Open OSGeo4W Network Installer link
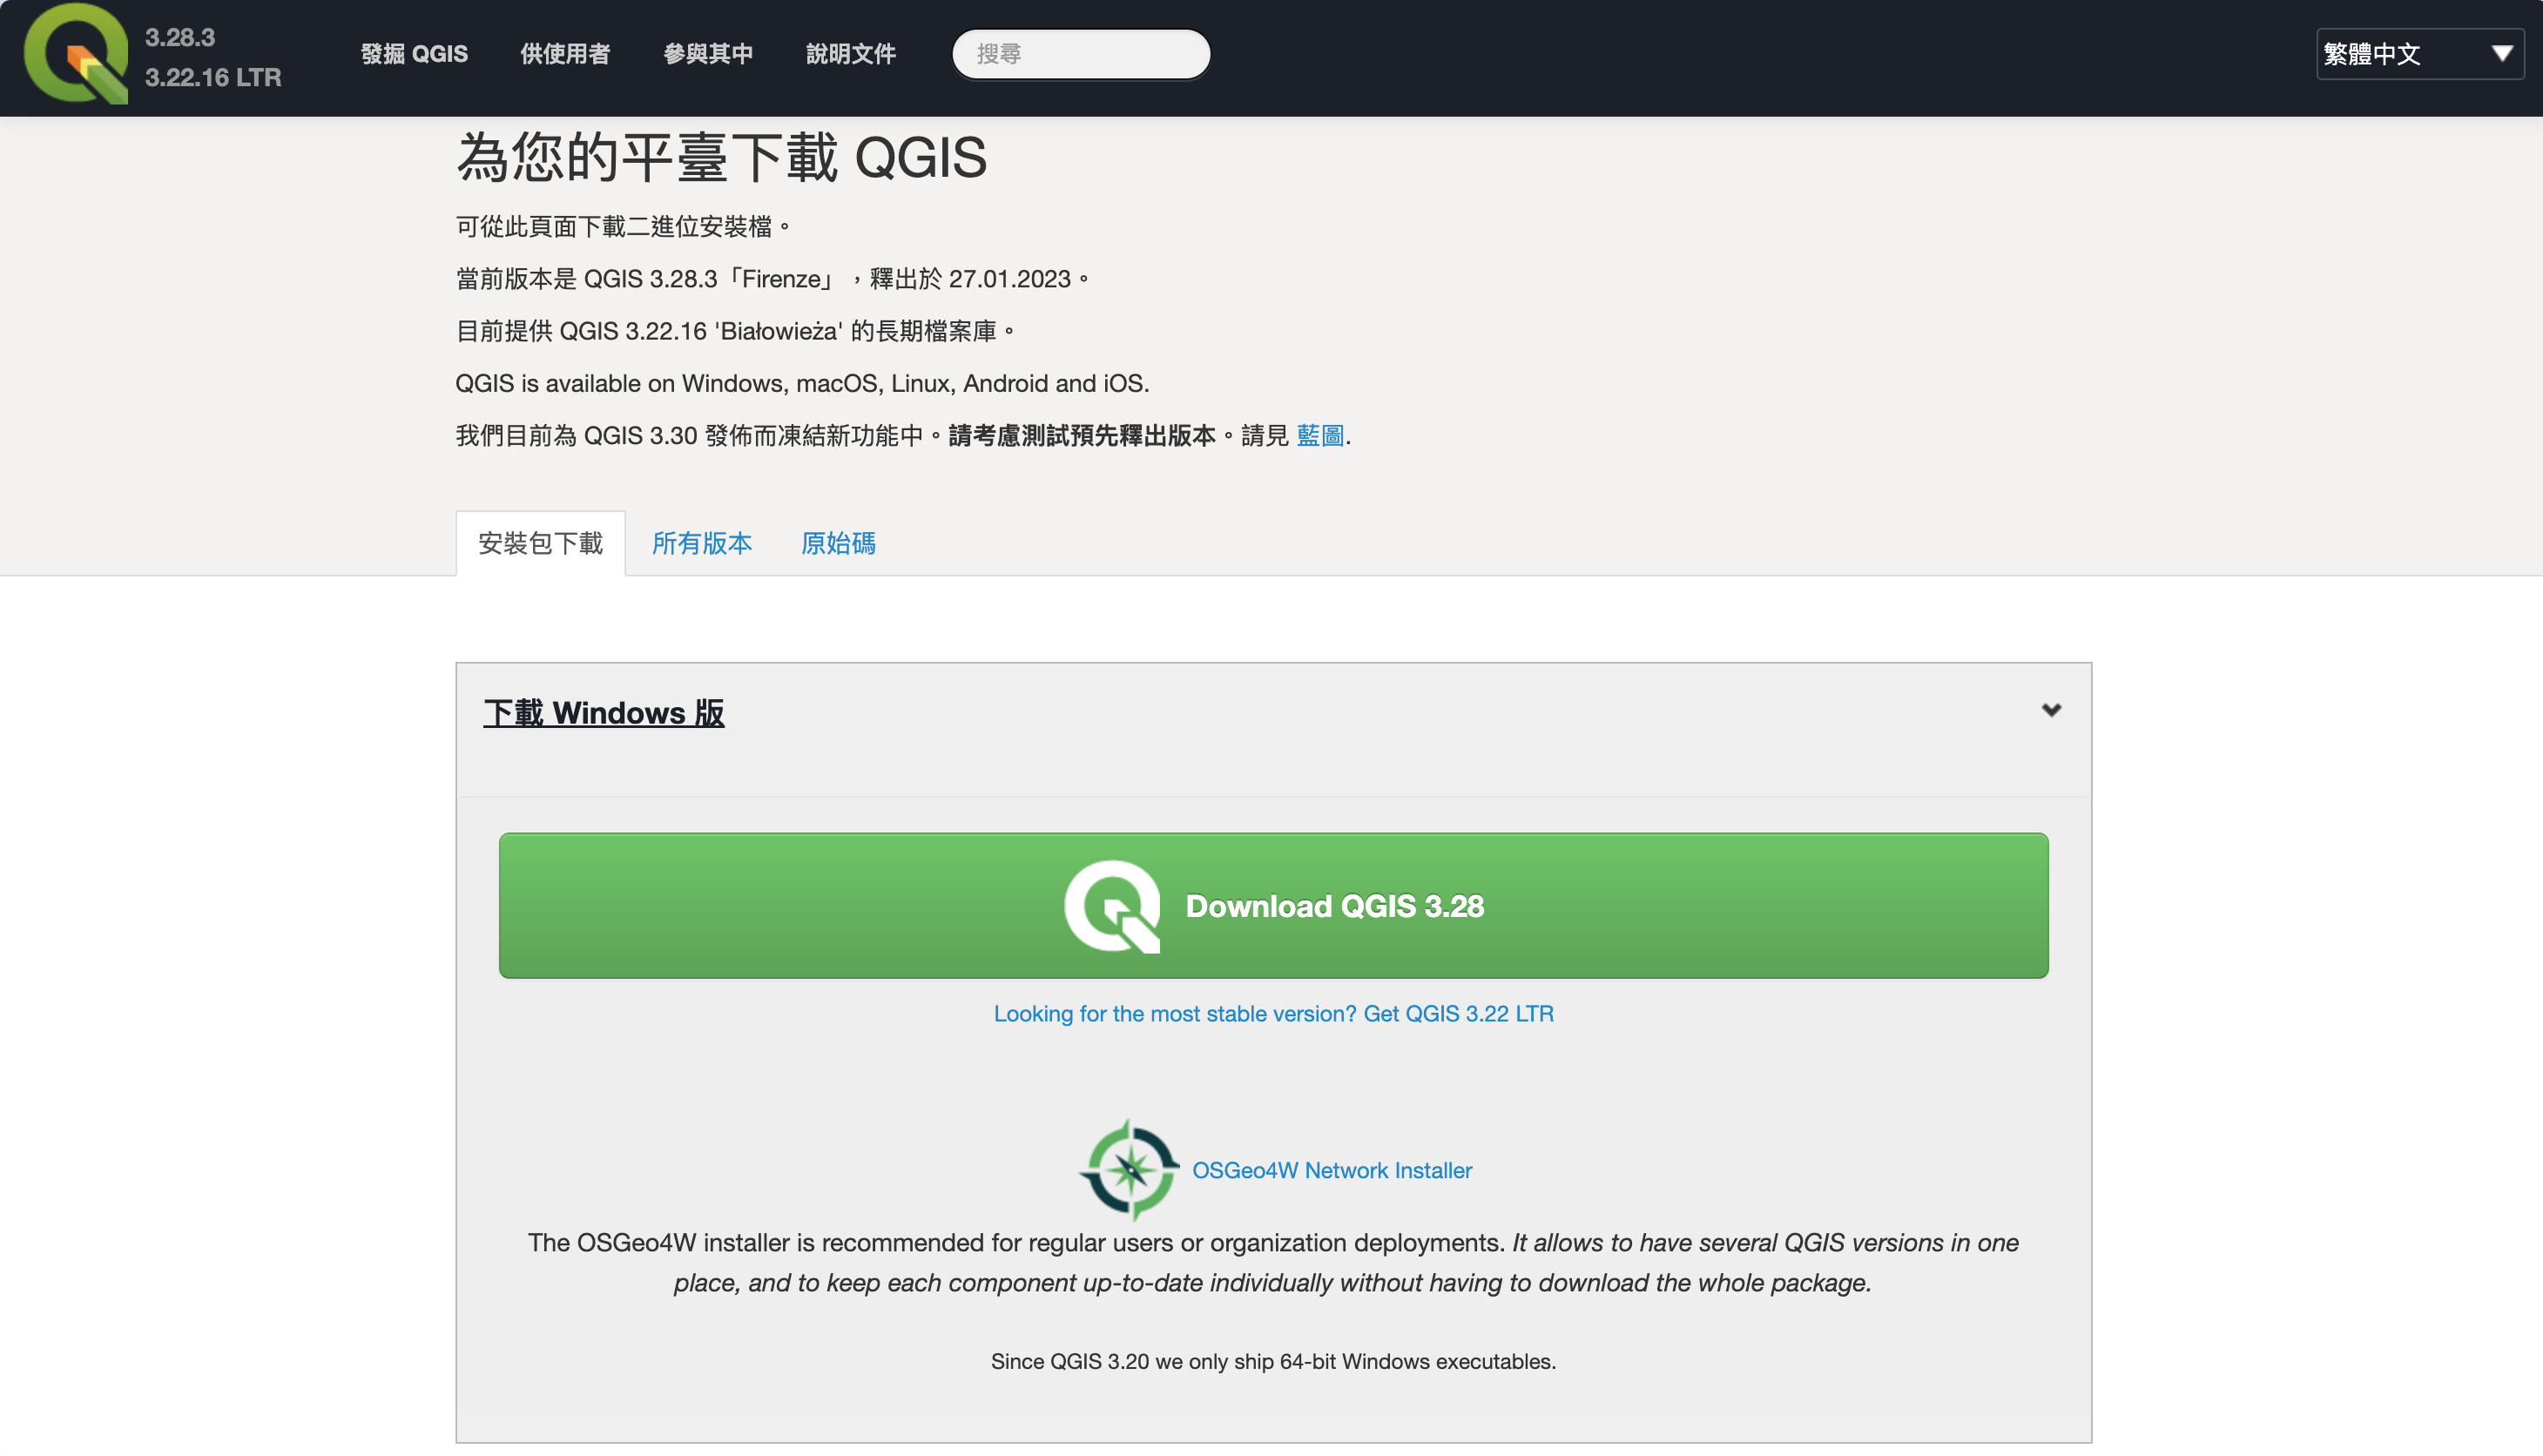Image resolution: width=2543 pixels, height=1456 pixels. click(x=1331, y=1170)
